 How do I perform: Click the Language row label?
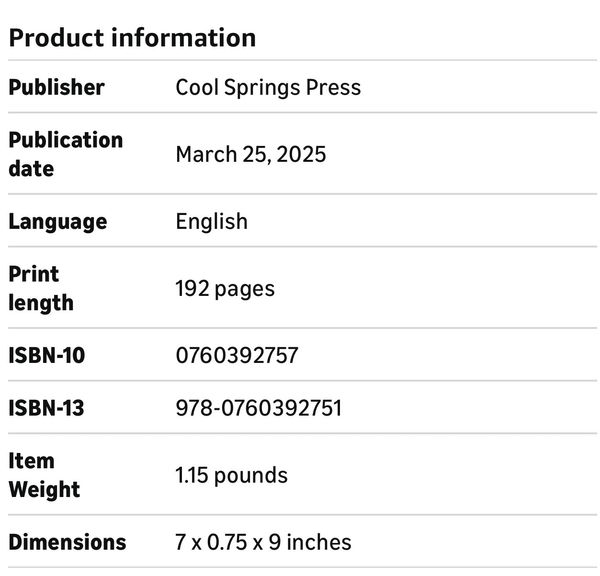[x=58, y=221]
